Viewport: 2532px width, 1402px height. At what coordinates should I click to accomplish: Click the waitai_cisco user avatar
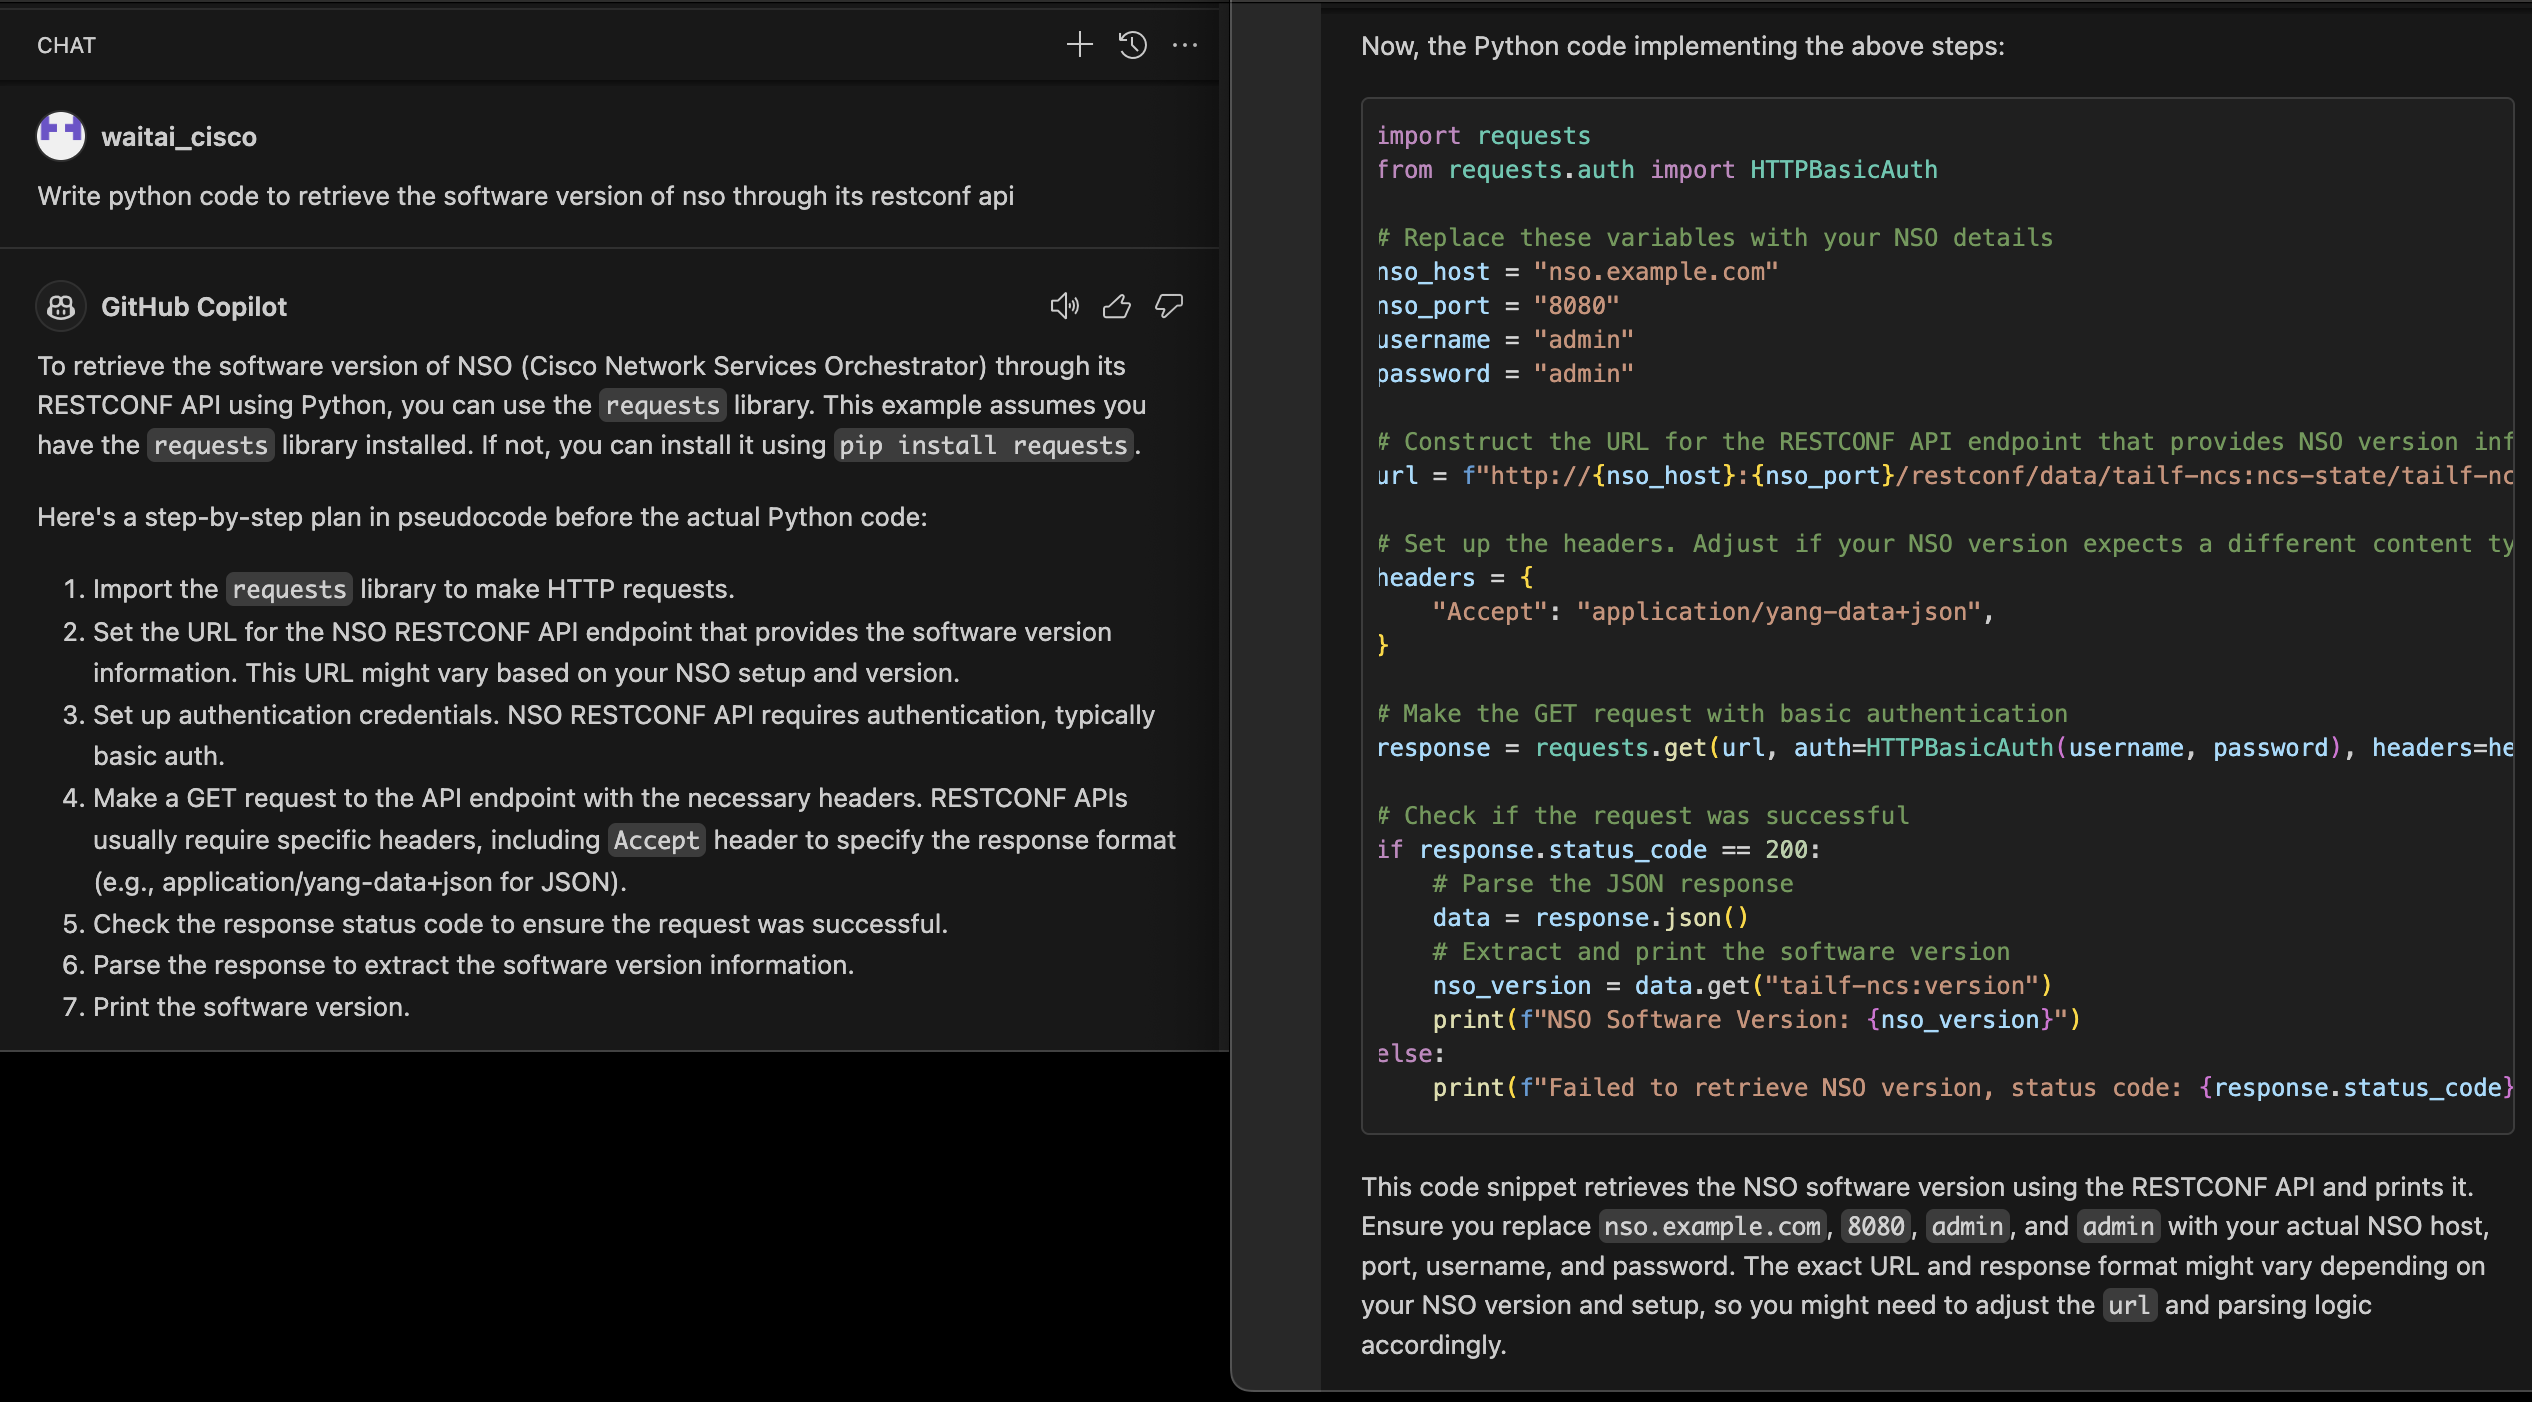coord(61,136)
